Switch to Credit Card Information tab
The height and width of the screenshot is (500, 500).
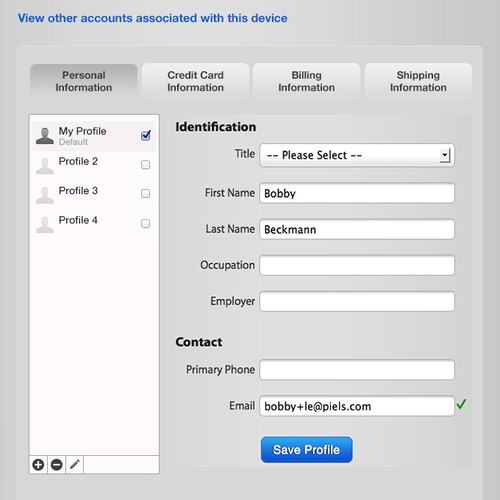tap(195, 81)
